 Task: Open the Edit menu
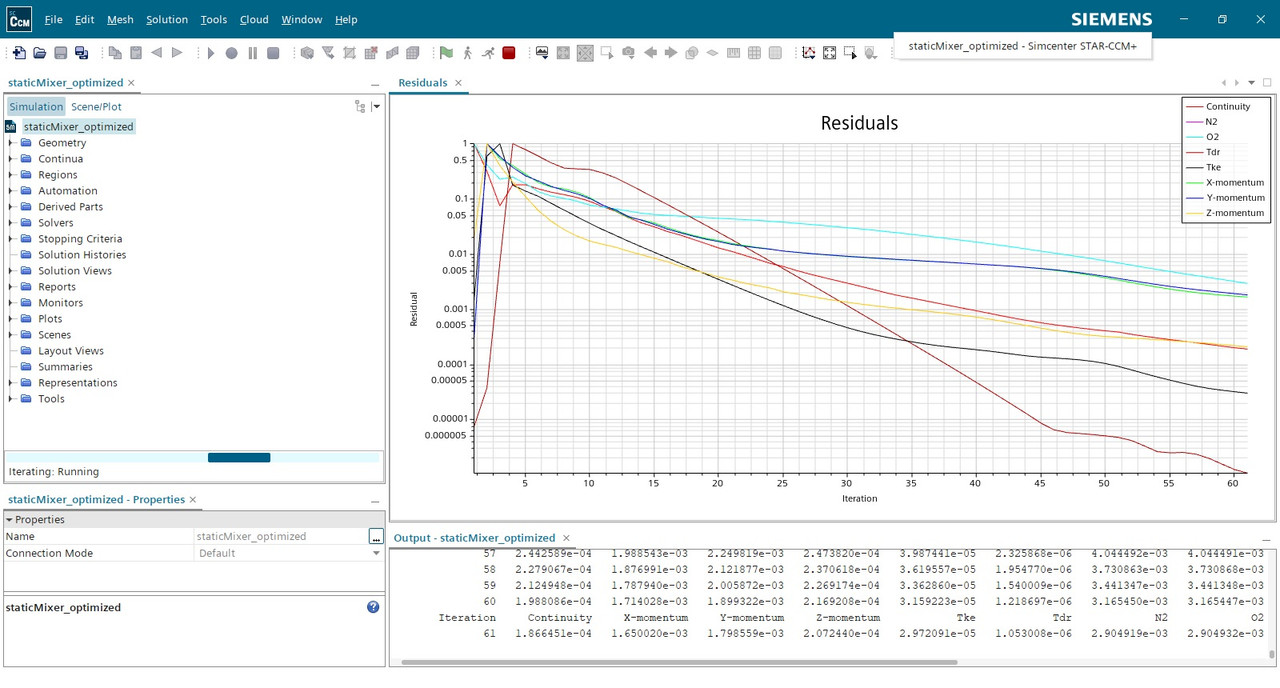pos(85,19)
